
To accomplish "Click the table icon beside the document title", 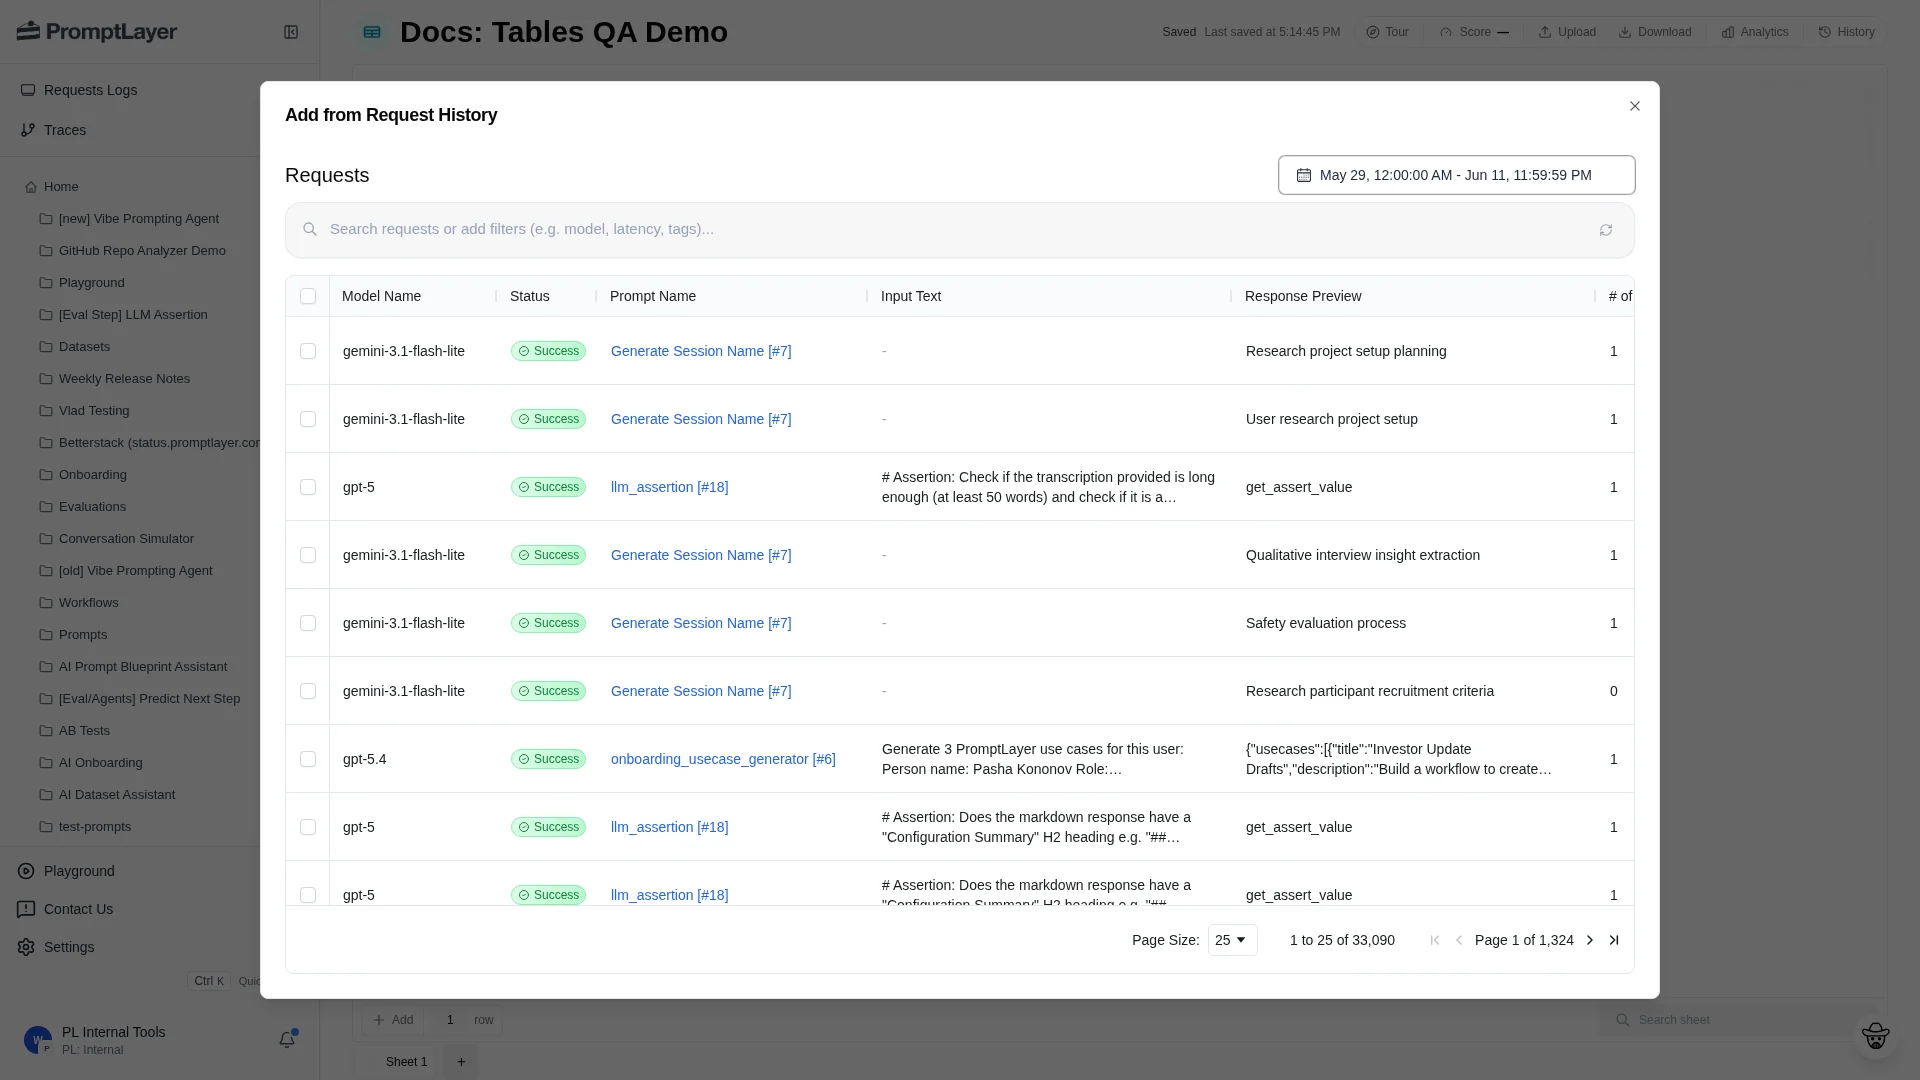I will point(372,32).
